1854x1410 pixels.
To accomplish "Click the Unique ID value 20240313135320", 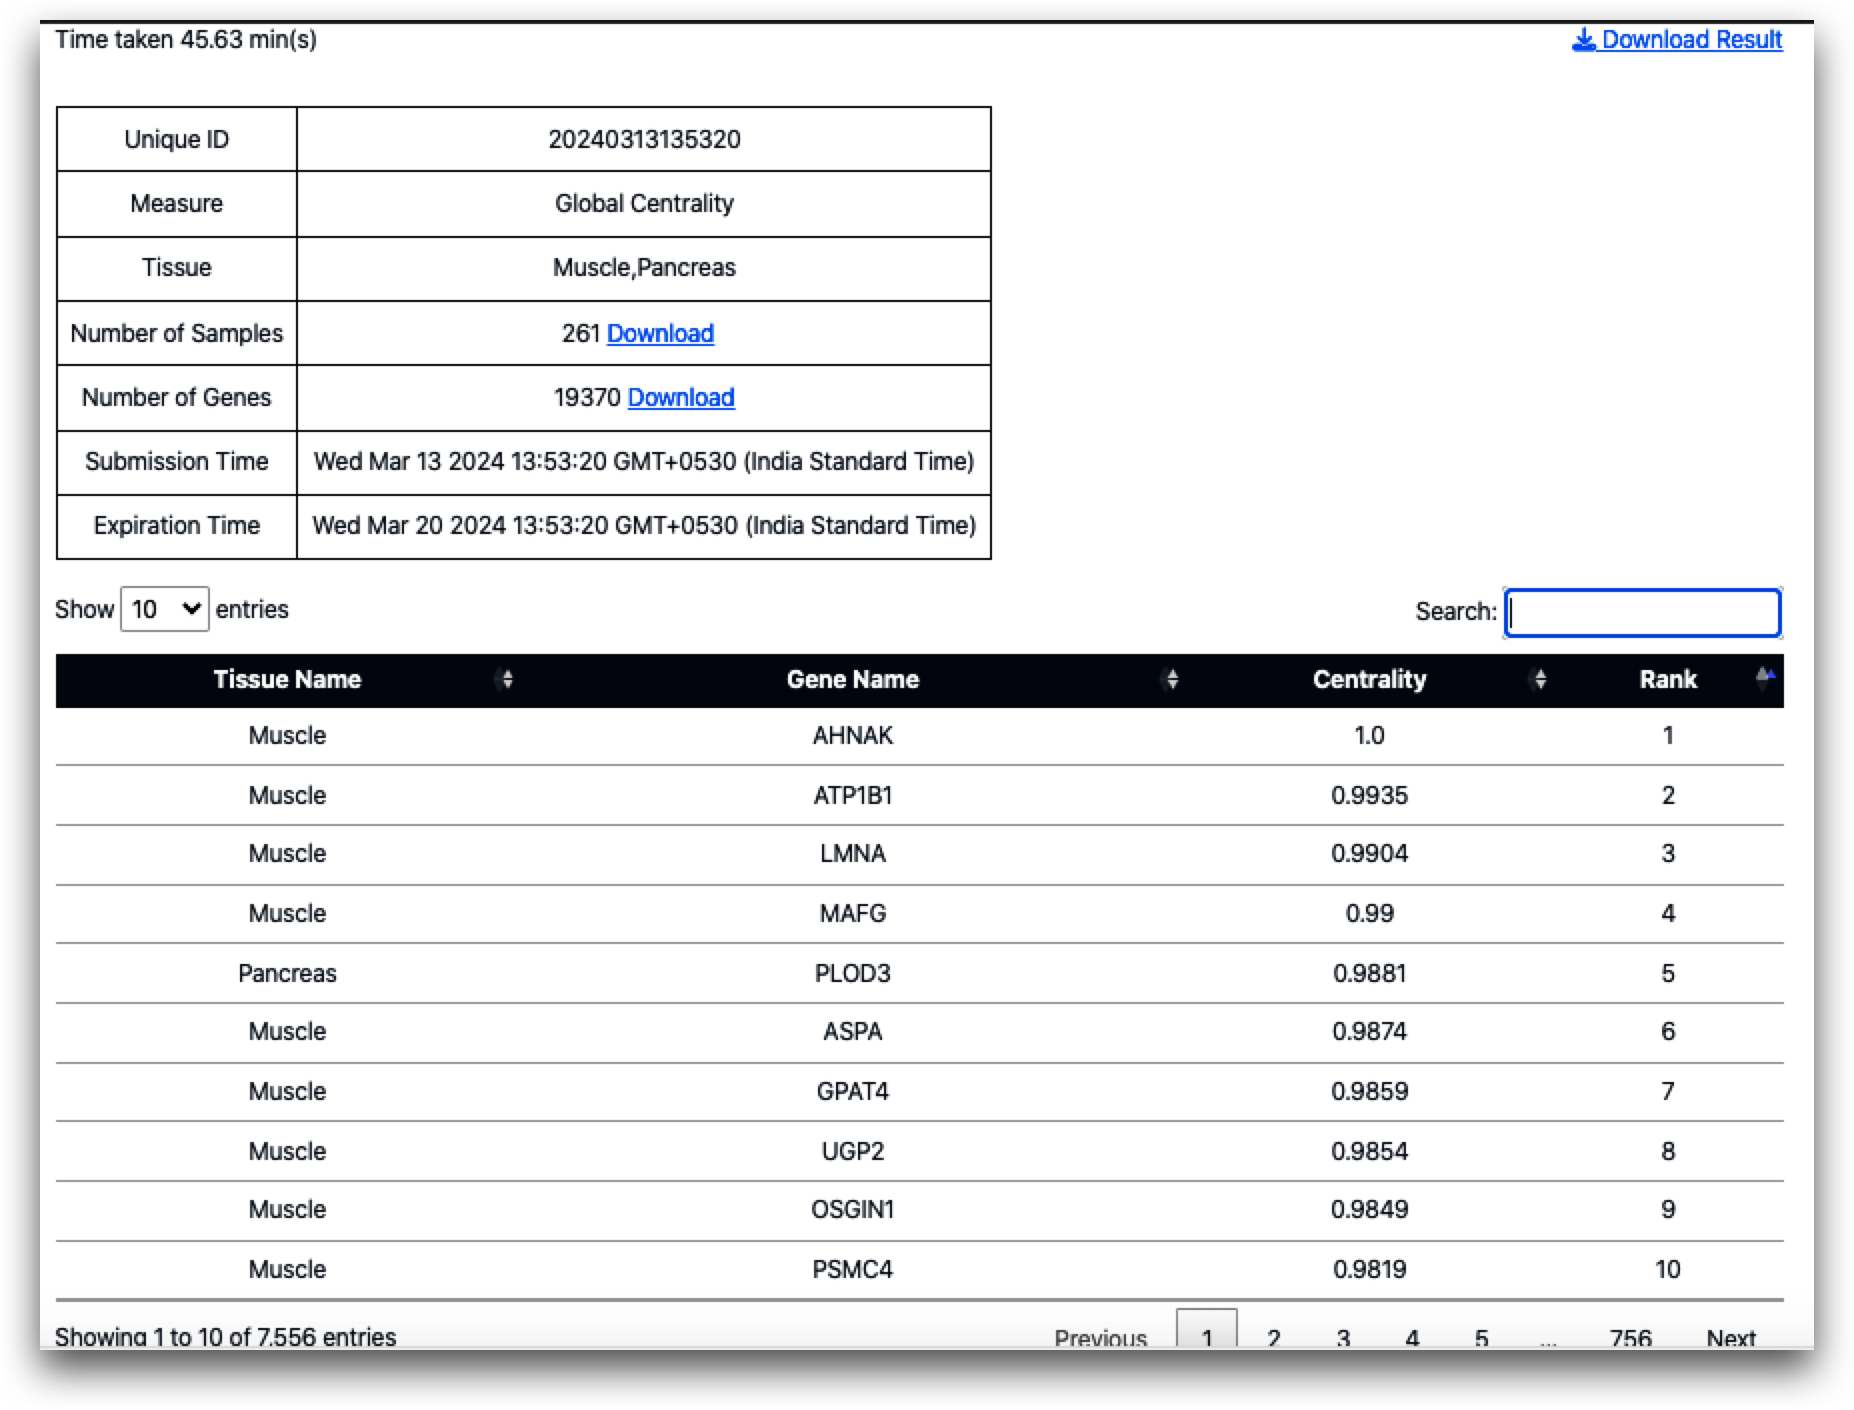I will click(644, 140).
